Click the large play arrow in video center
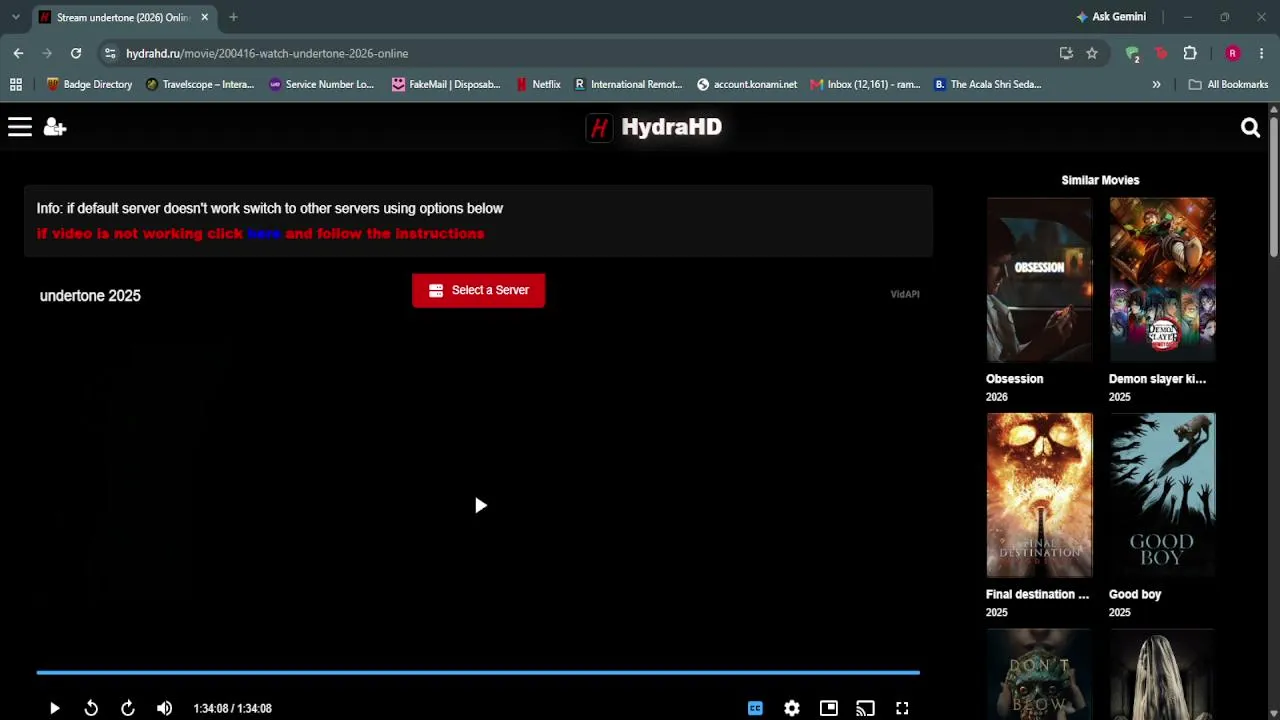 click(x=480, y=505)
